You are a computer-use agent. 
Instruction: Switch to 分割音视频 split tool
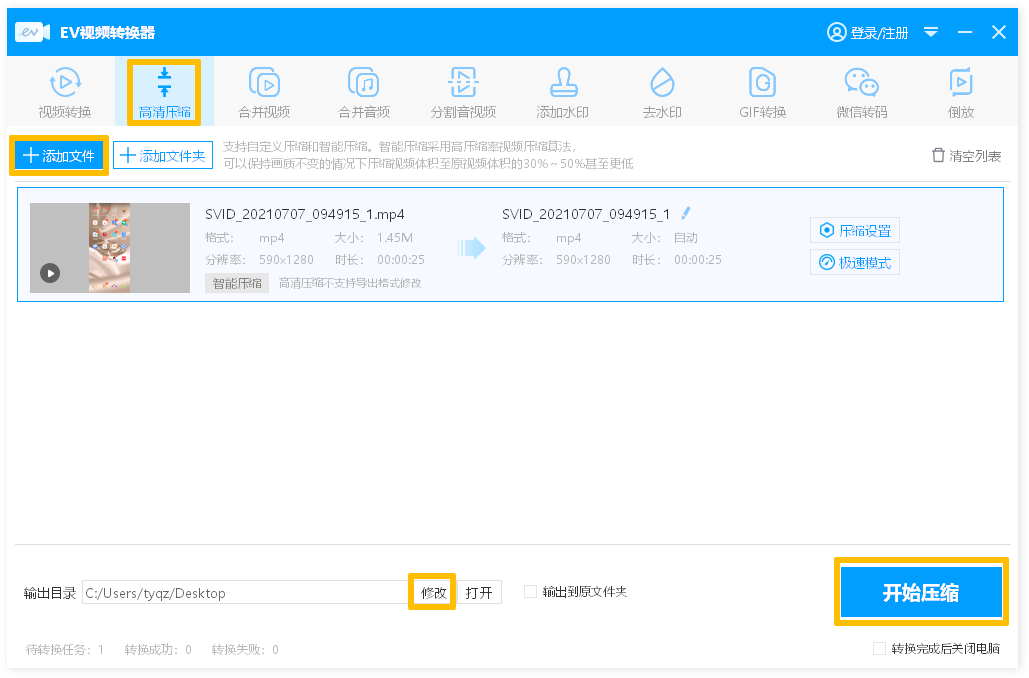click(x=463, y=92)
